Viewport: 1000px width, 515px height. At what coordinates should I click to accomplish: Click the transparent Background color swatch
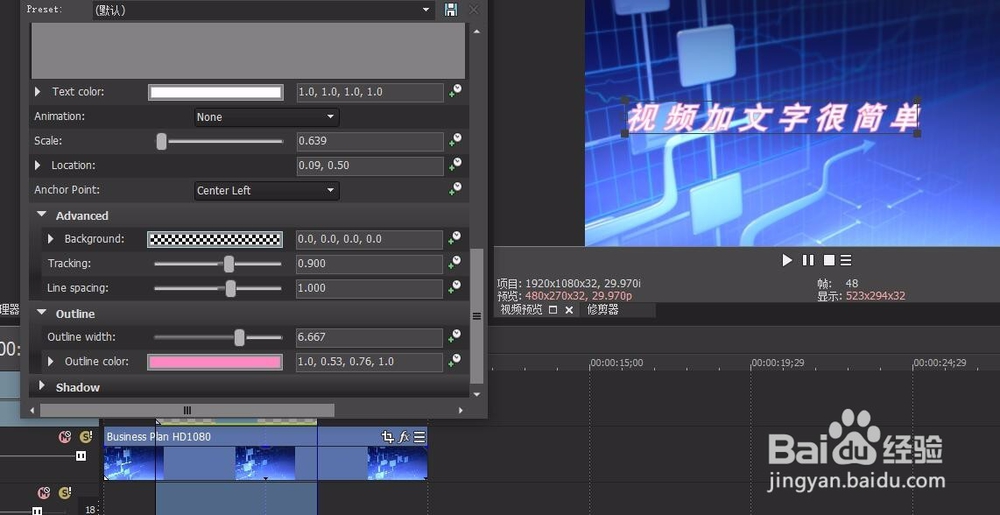point(215,239)
